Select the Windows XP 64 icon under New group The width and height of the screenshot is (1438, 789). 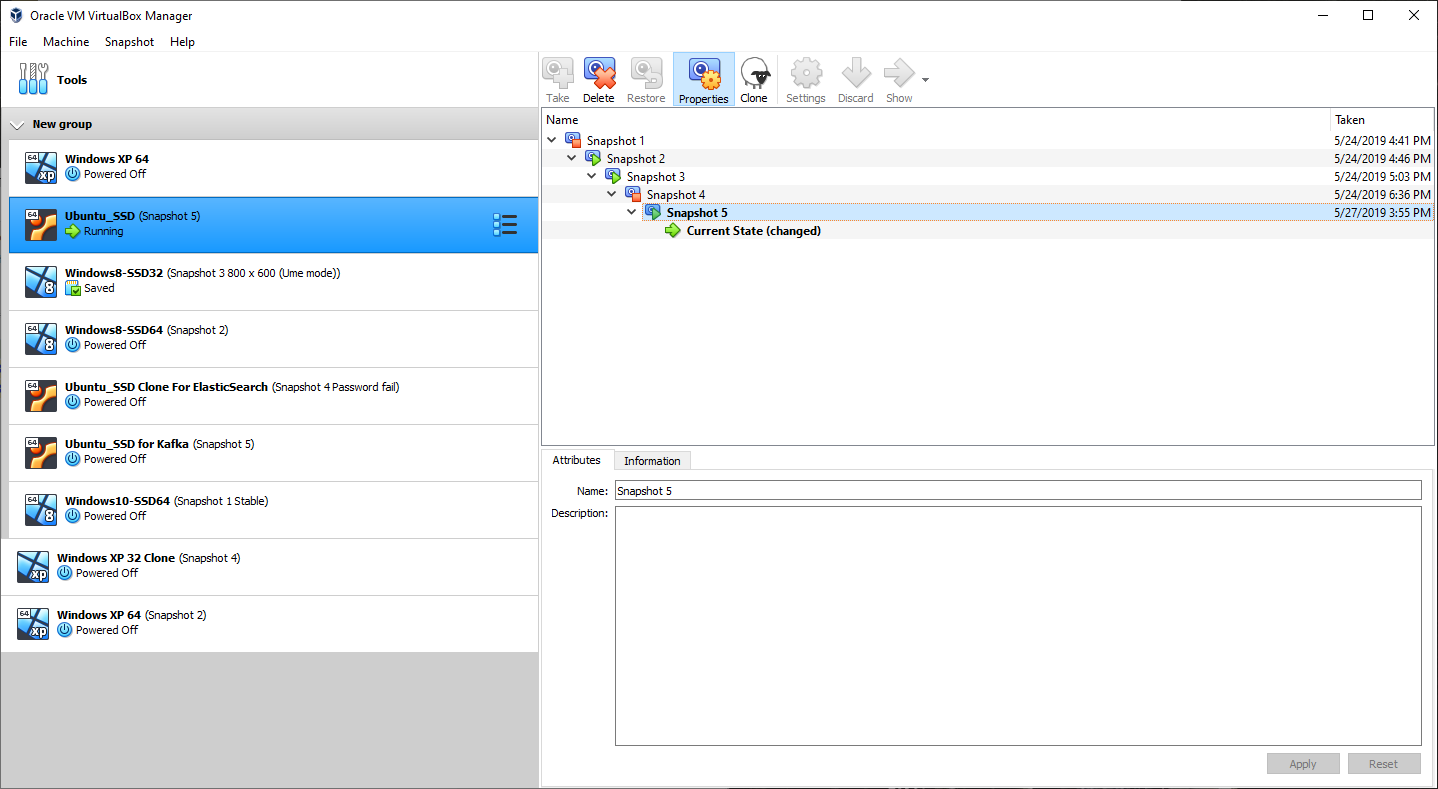coord(41,167)
